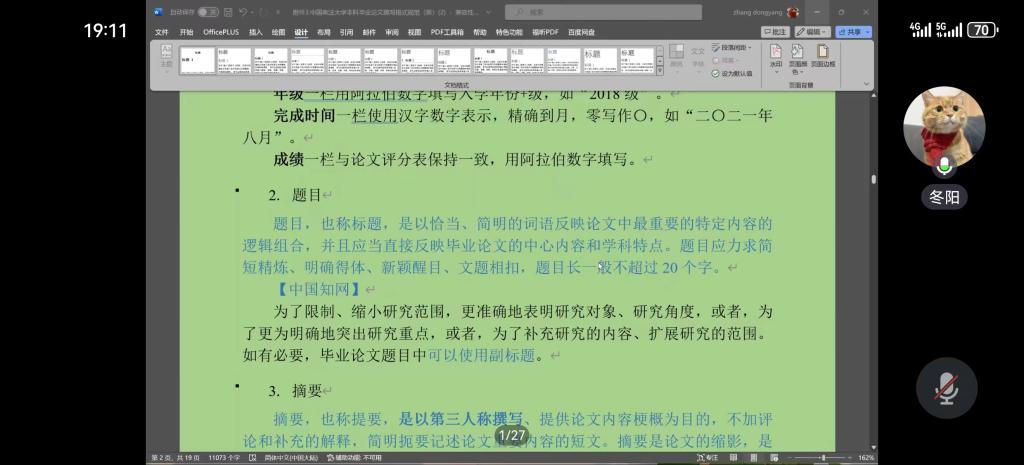Click the Page Borders (页面边框) icon
The width and height of the screenshot is (1024, 465).
coord(822,54)
